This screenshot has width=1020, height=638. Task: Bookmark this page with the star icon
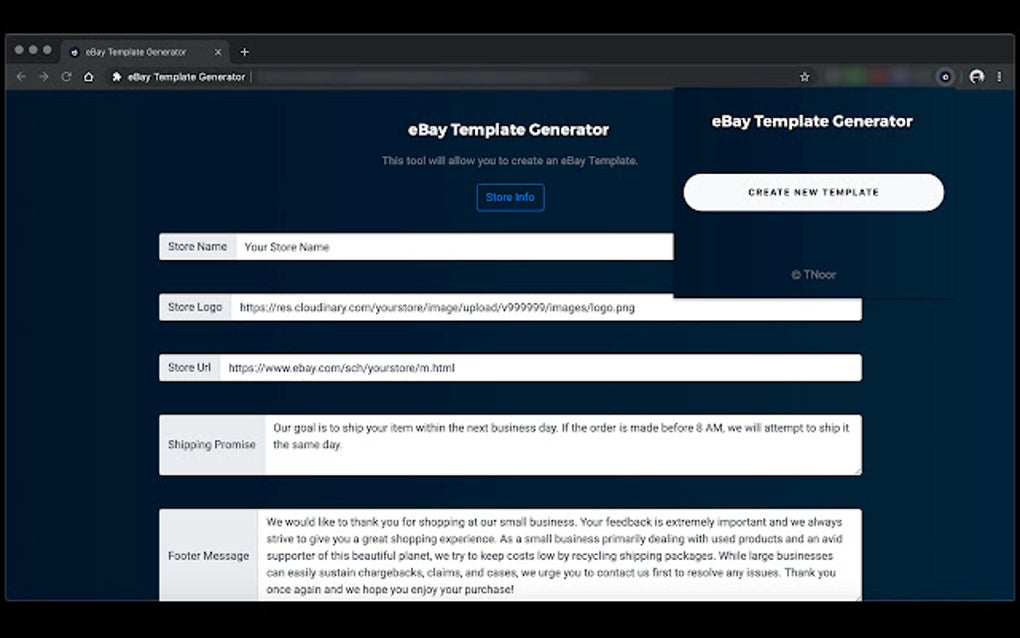coord(805,76)
